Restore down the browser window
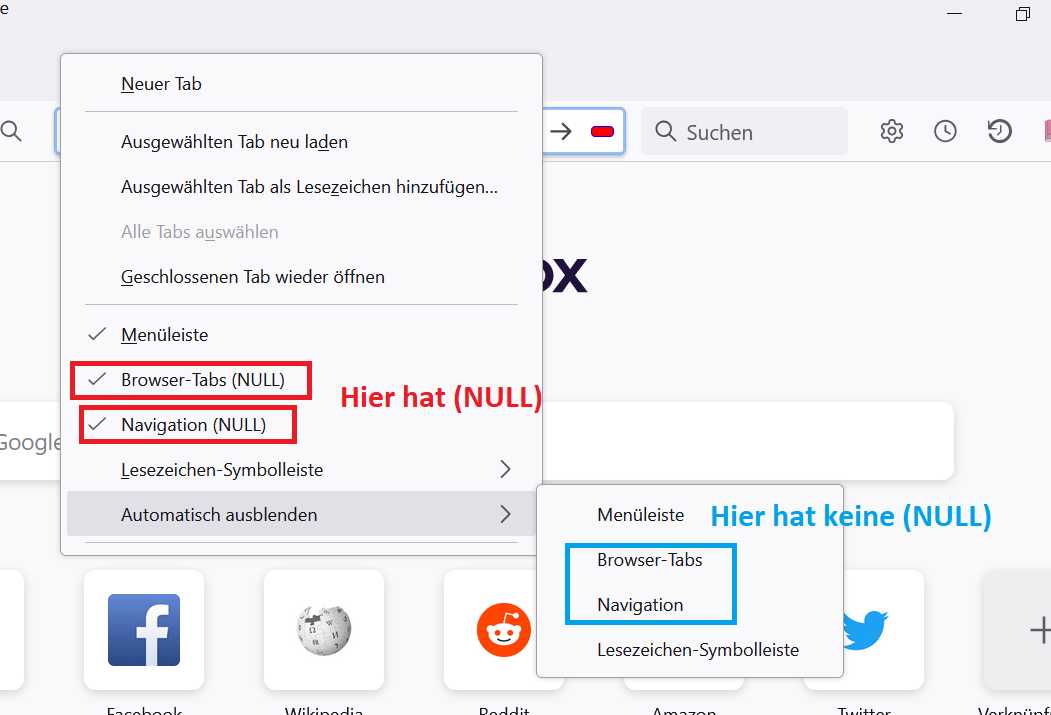1051x715 pixels. (1022, 13)
